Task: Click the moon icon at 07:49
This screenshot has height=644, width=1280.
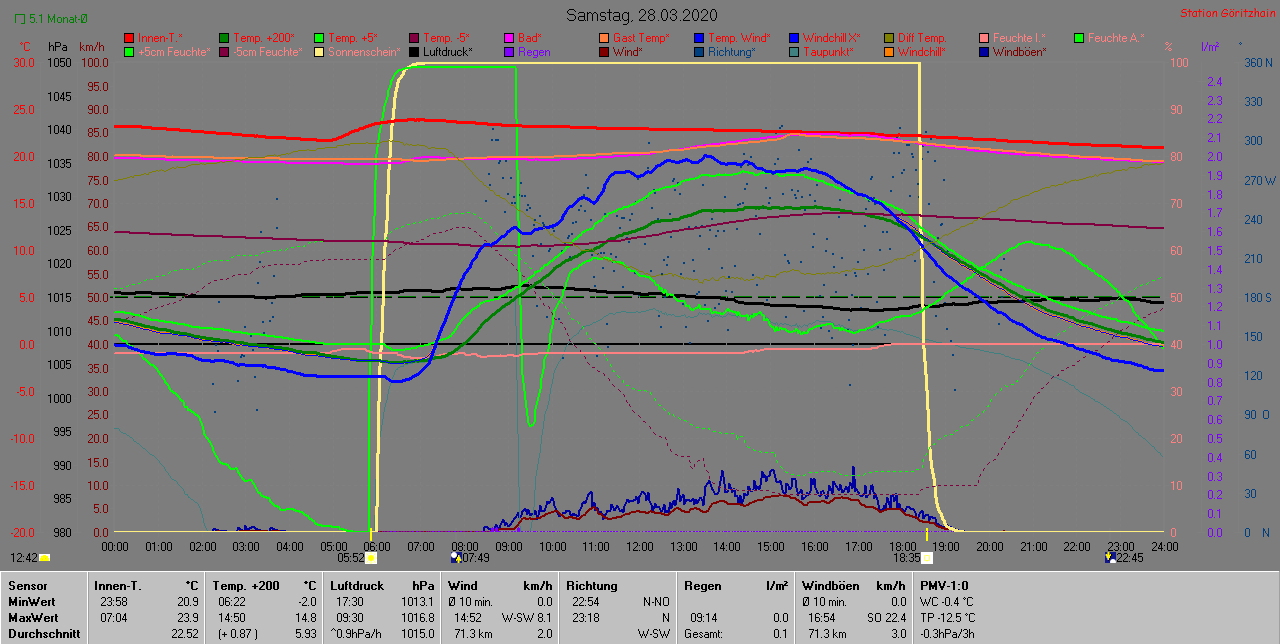Action: pyautogui.click(x=456, y=556)
